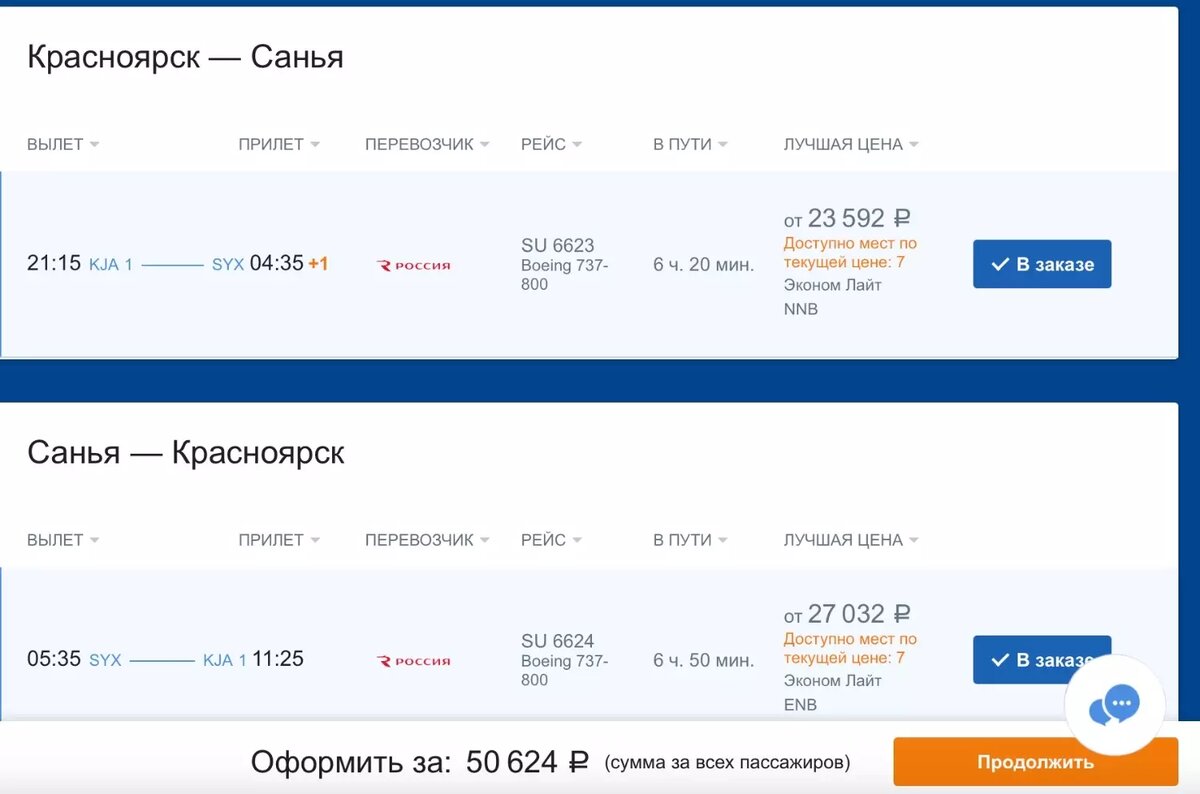Open the «В ПУТИ» sort arrow for Санья — Красноярск
Image resolution: width=1200 pixels, height=794 pixels.
(722, 540)
